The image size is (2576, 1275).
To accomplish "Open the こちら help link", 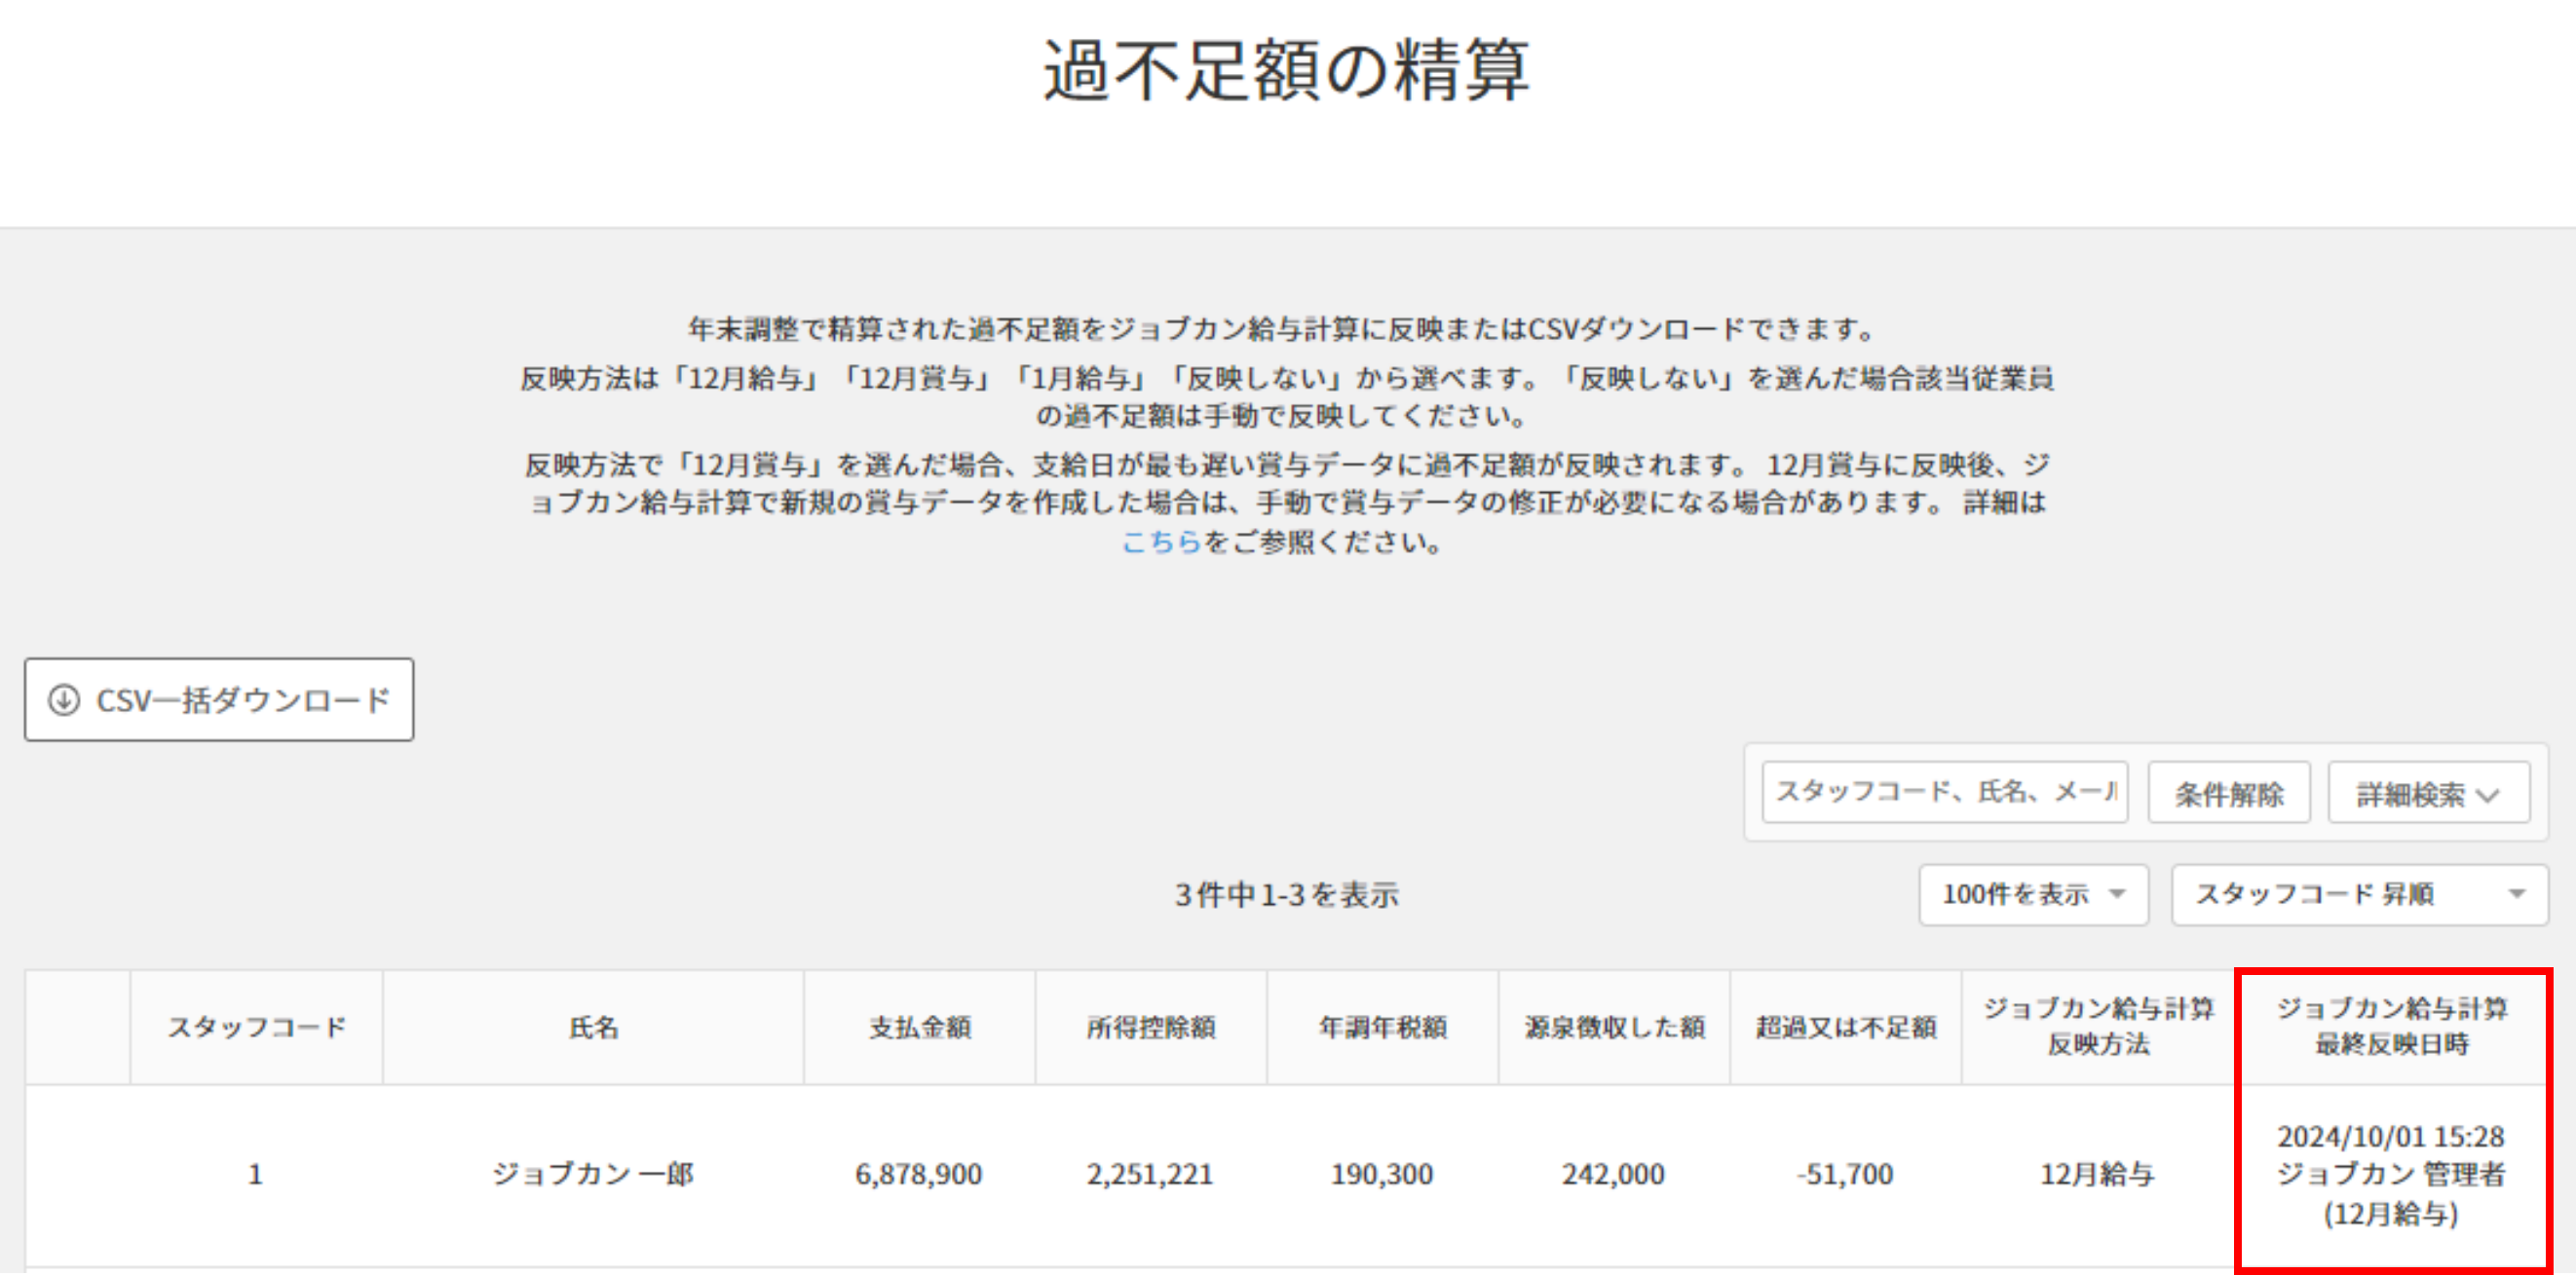I will 1161,543.
